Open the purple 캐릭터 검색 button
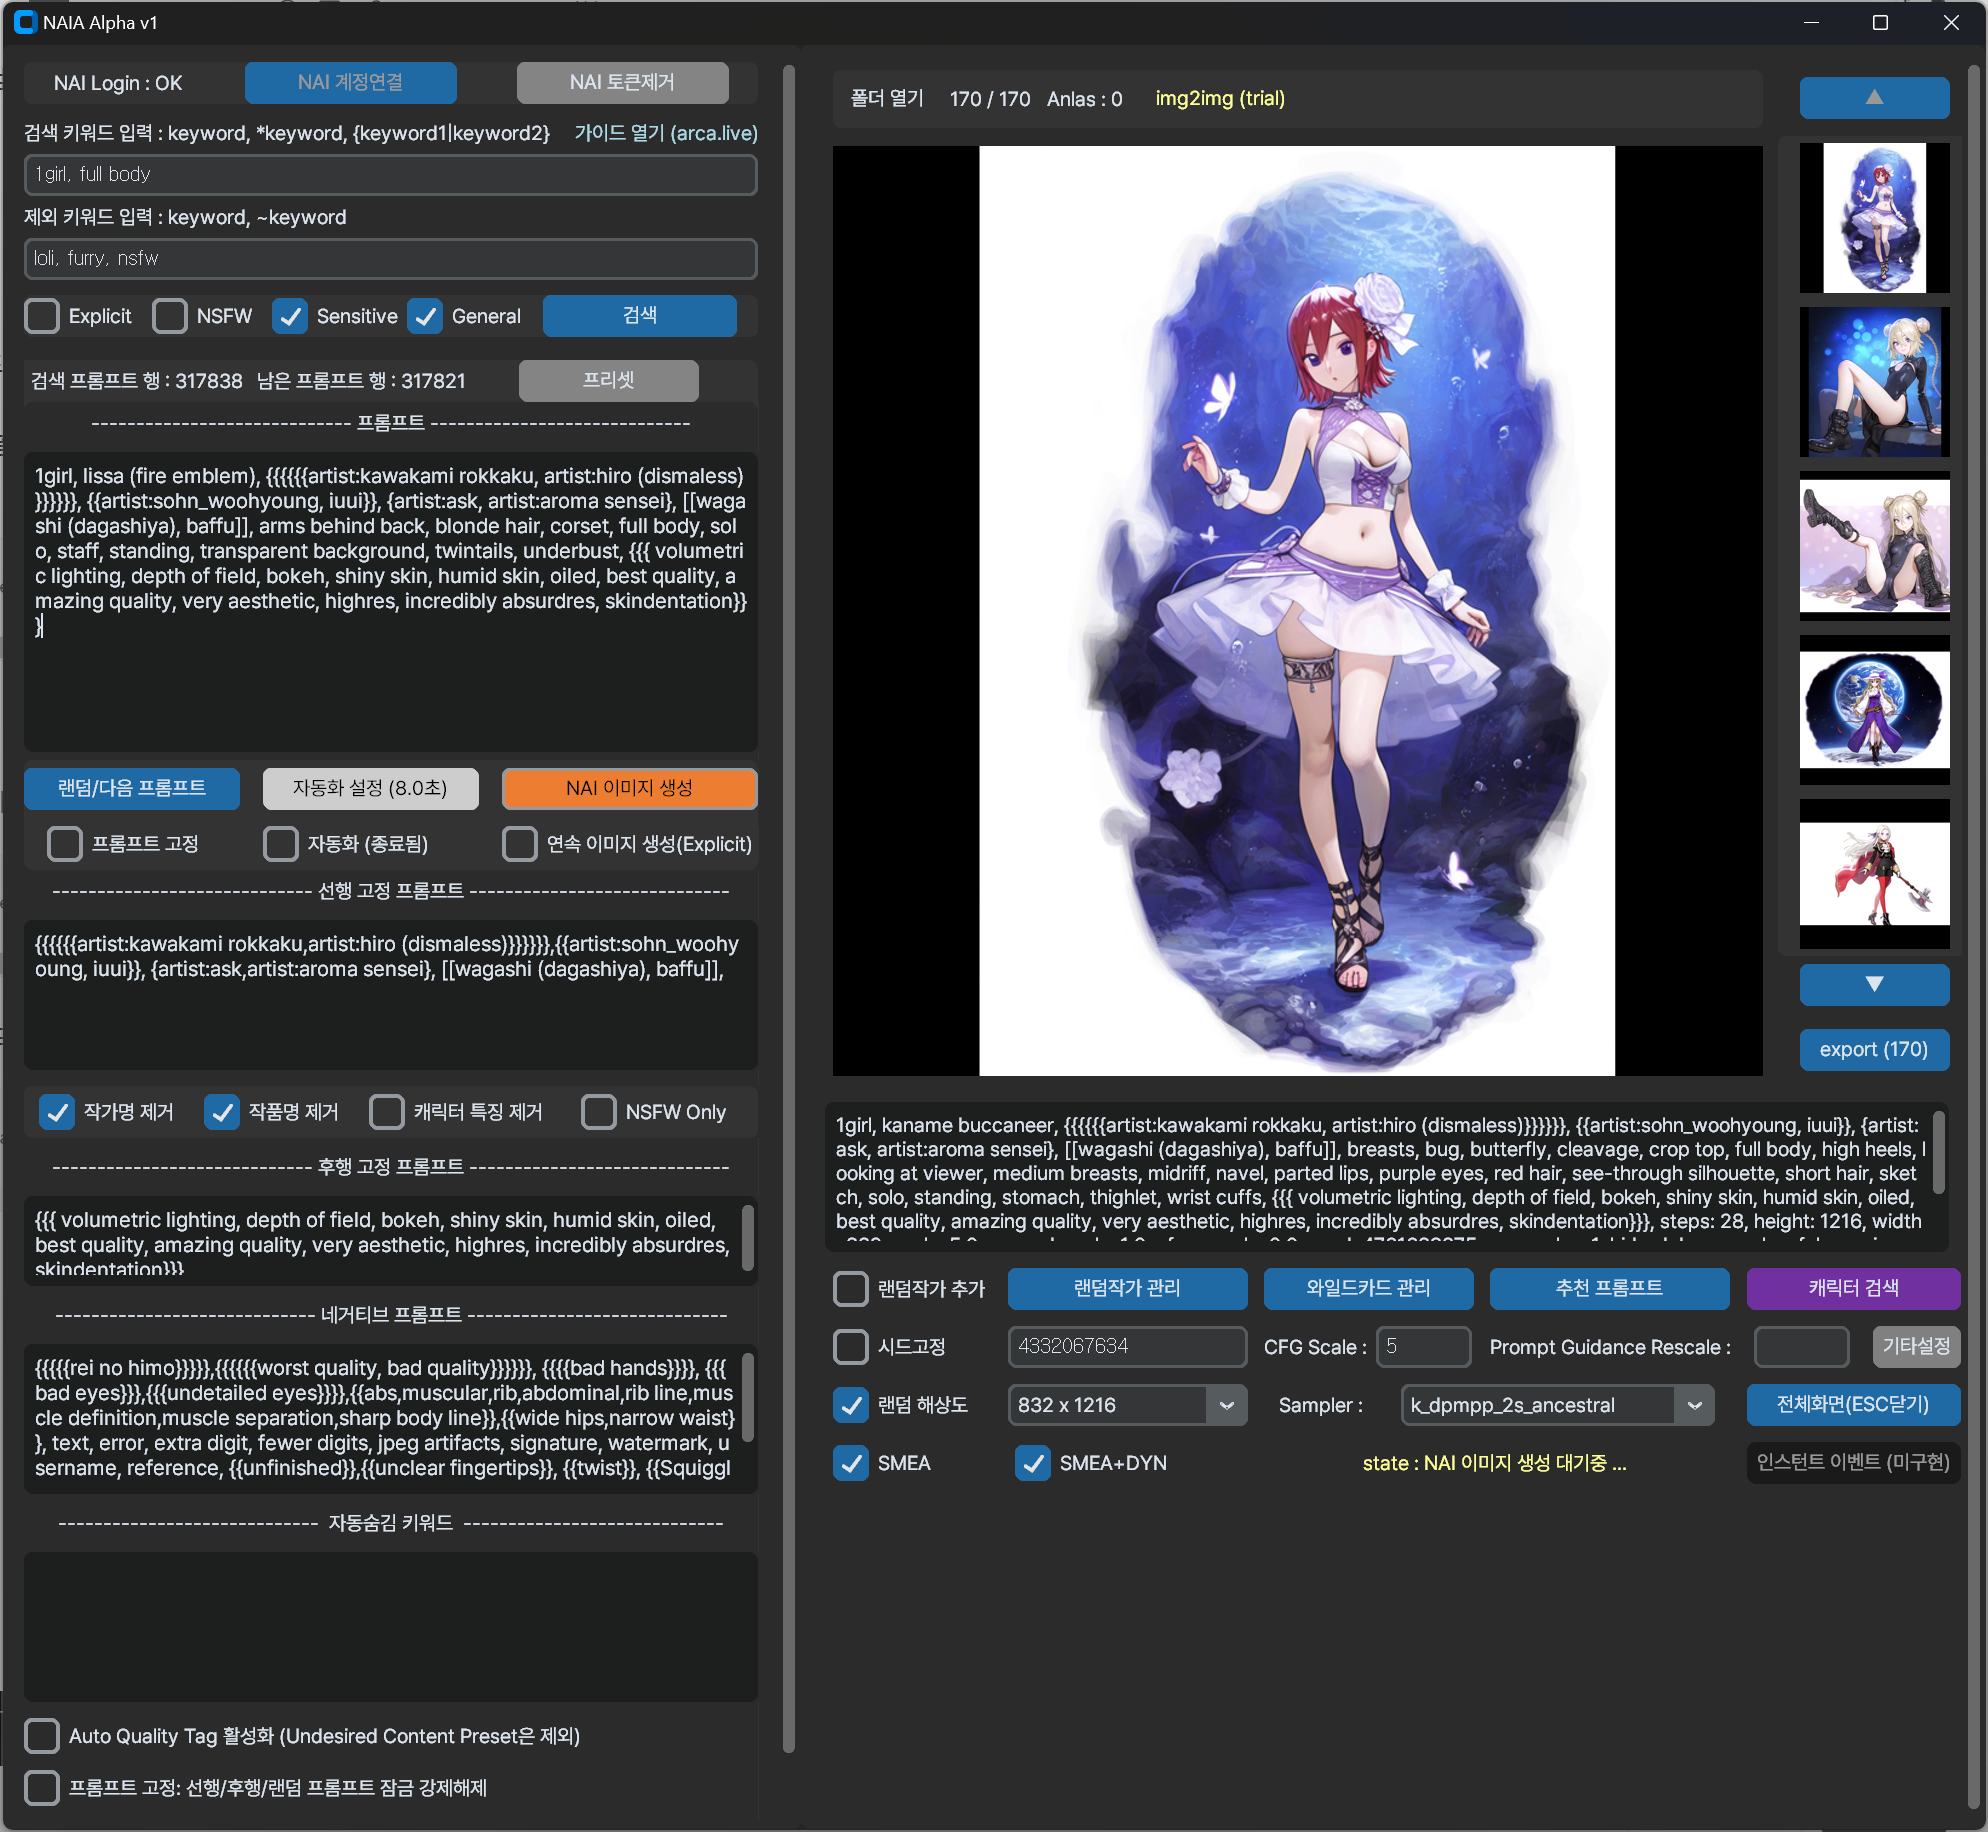The image size is (1988, 1832). point(1852,1288)
